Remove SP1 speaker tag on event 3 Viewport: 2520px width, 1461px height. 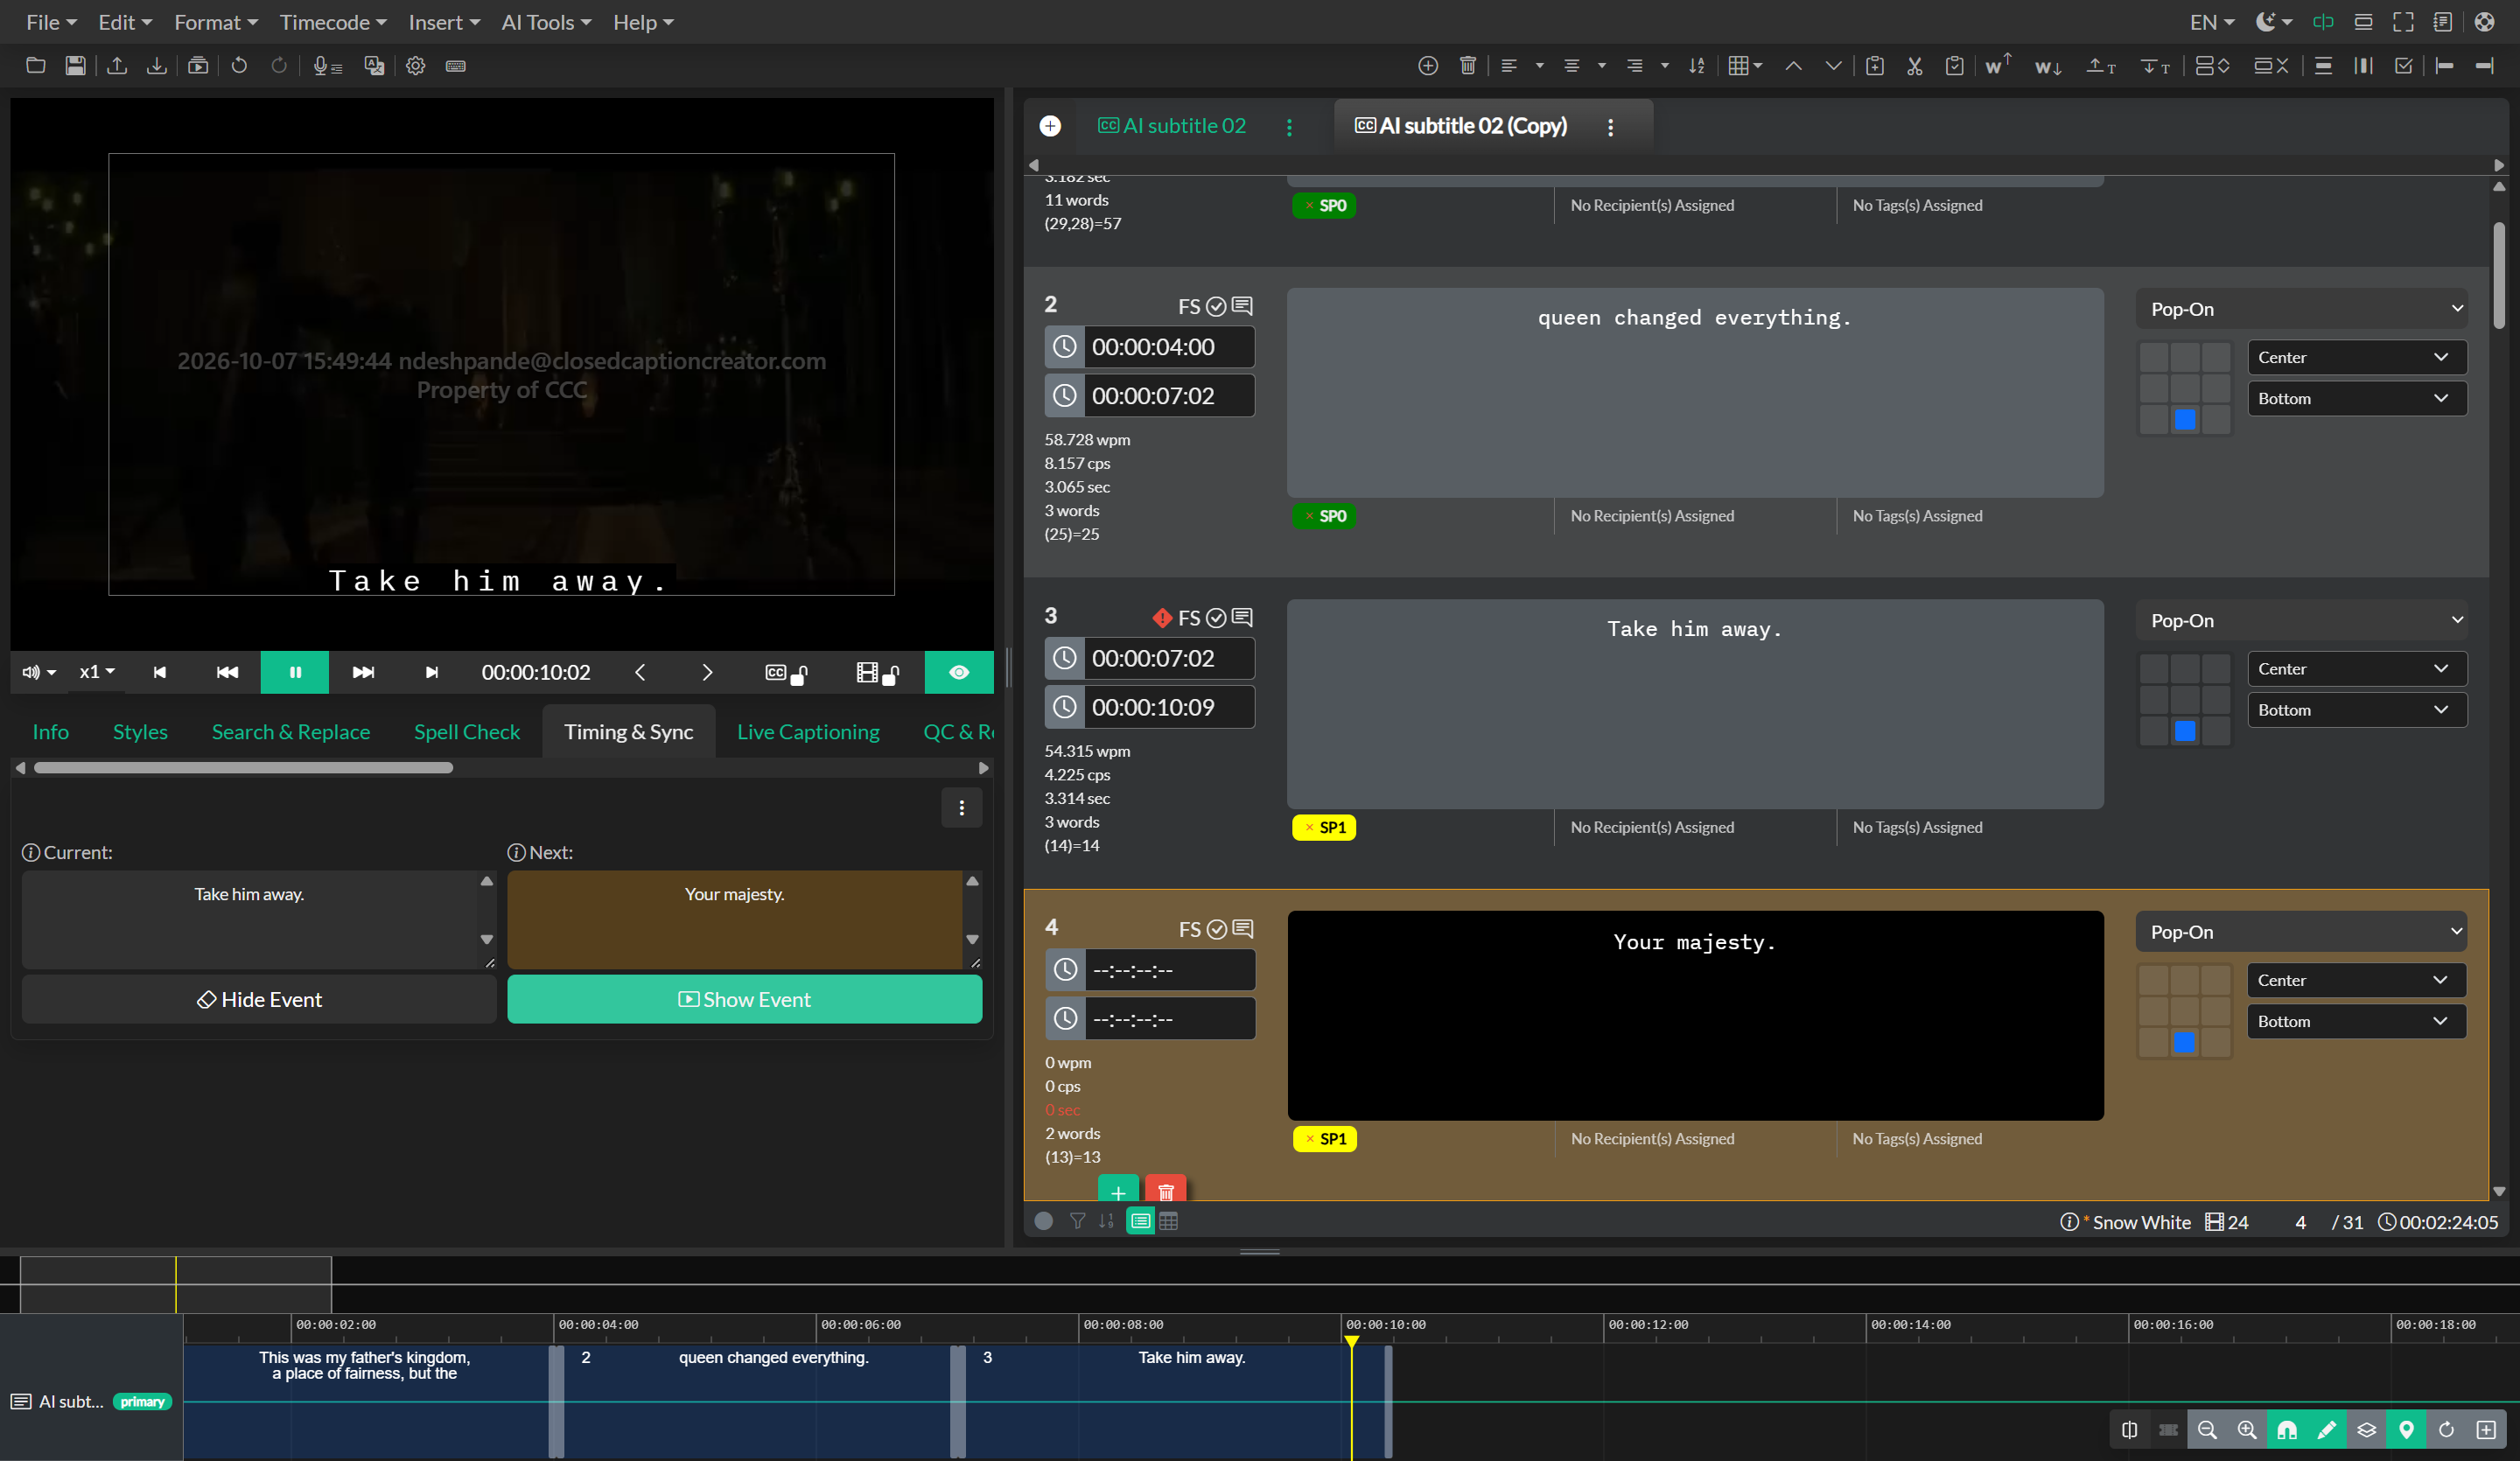pos(1310,827)
